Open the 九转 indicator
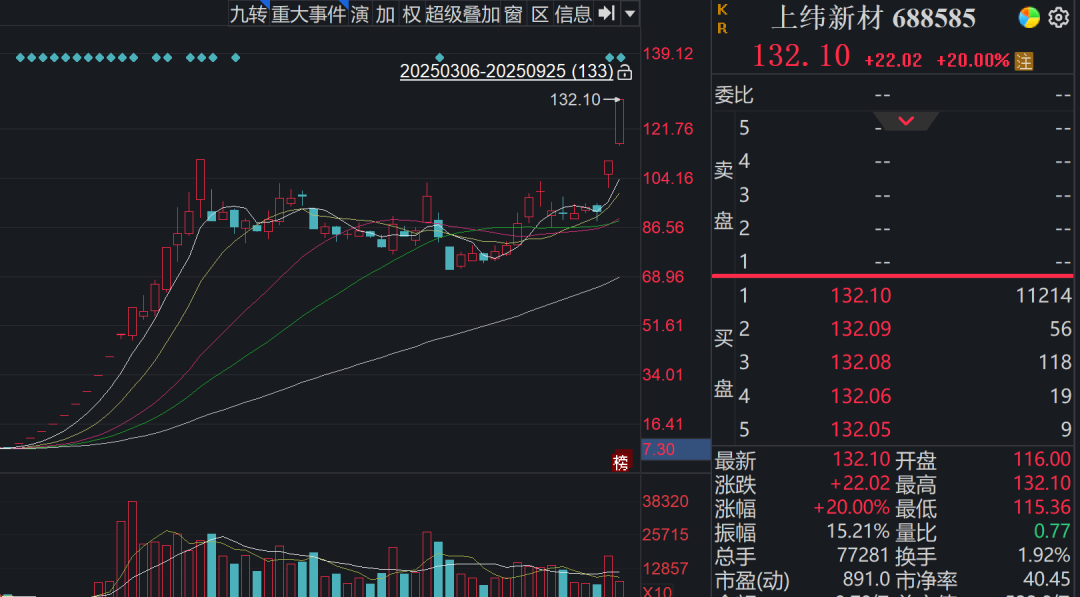Image resolution: width=1080 pixels, height=597 pixels. (248, 14)
